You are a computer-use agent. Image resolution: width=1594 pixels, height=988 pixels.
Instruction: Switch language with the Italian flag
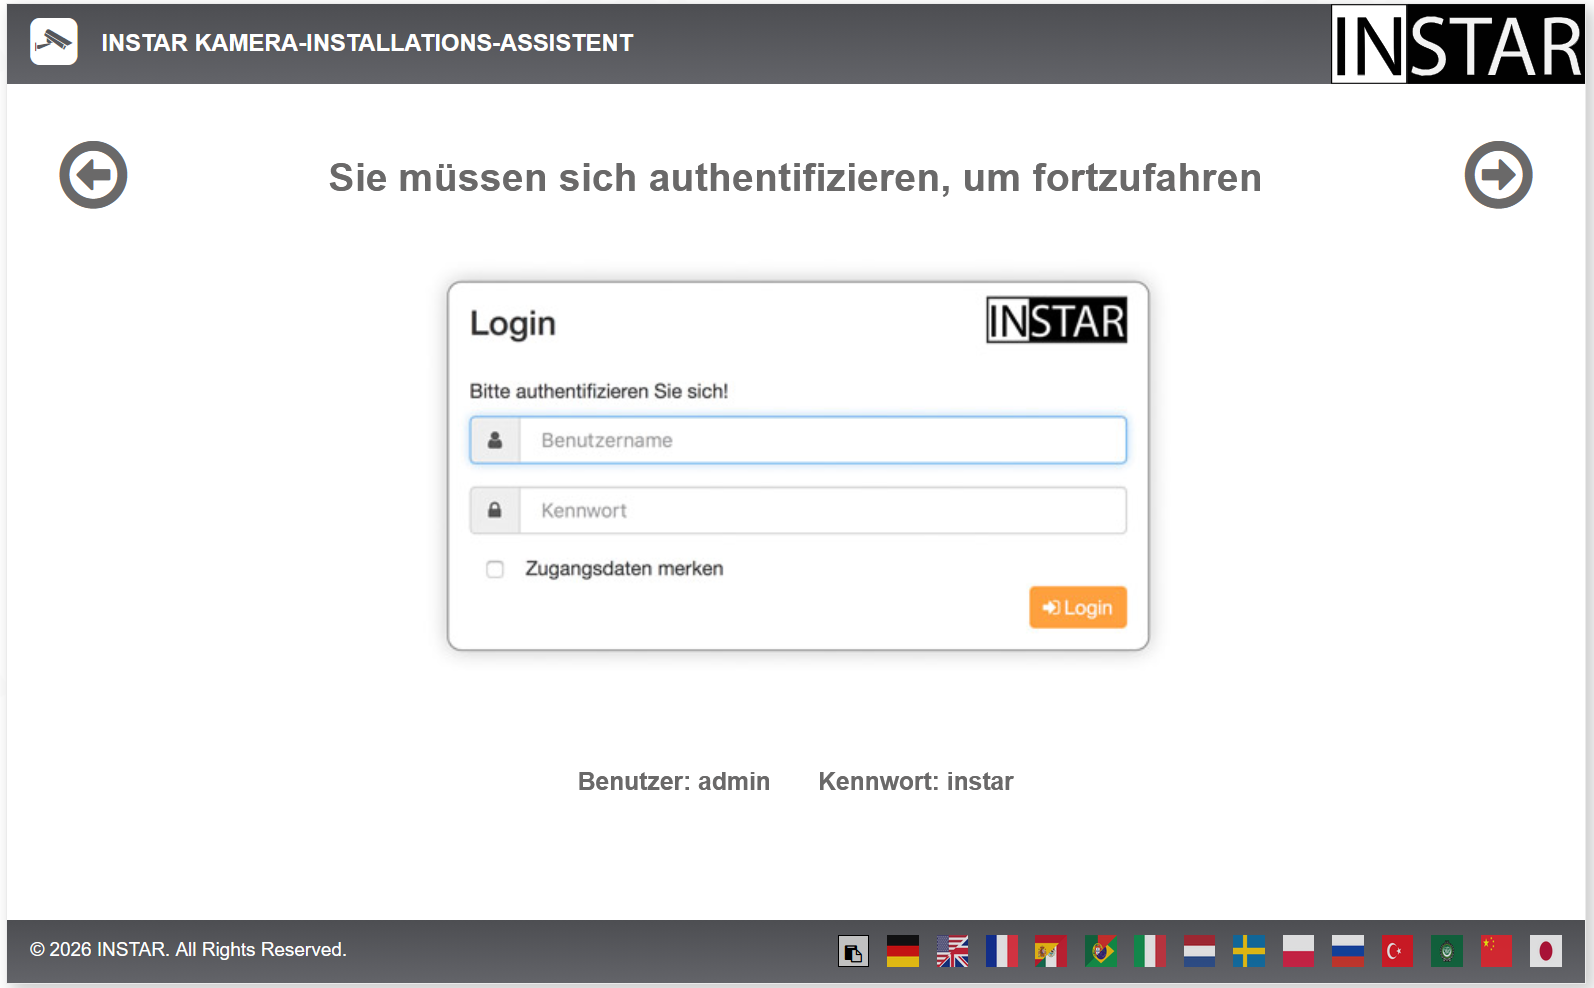(x=1150, y=951)
